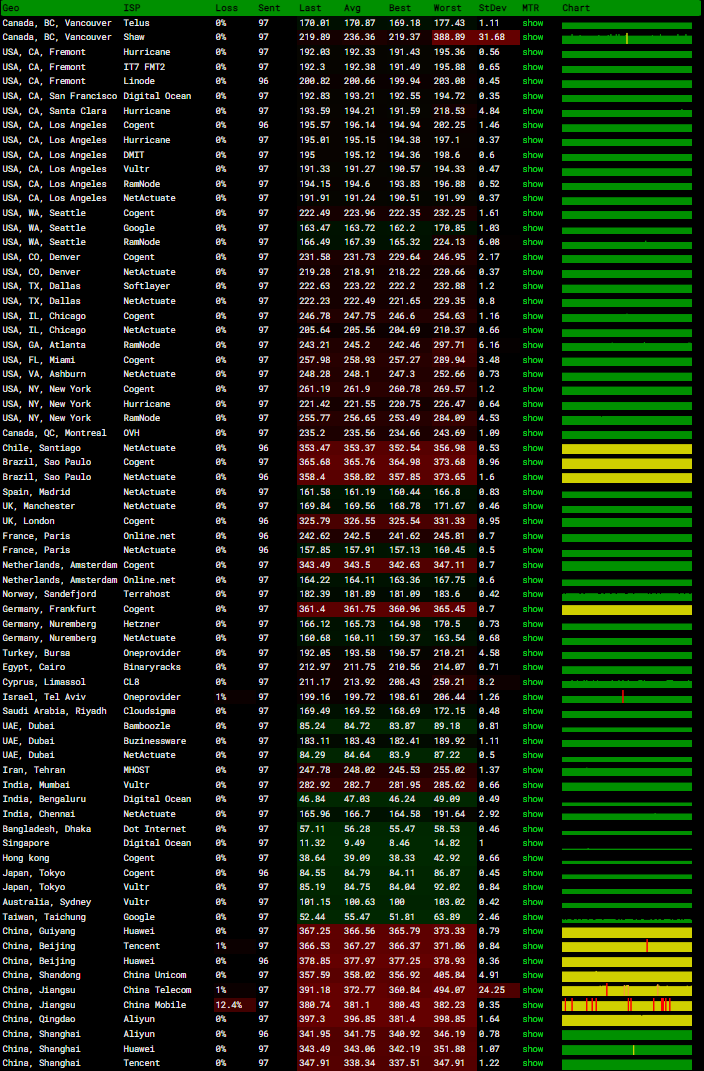Viewport: 704px width, 1071px height.
Task: Click the ISP column header
Action: pyautogui.click(x=131, y=8)
